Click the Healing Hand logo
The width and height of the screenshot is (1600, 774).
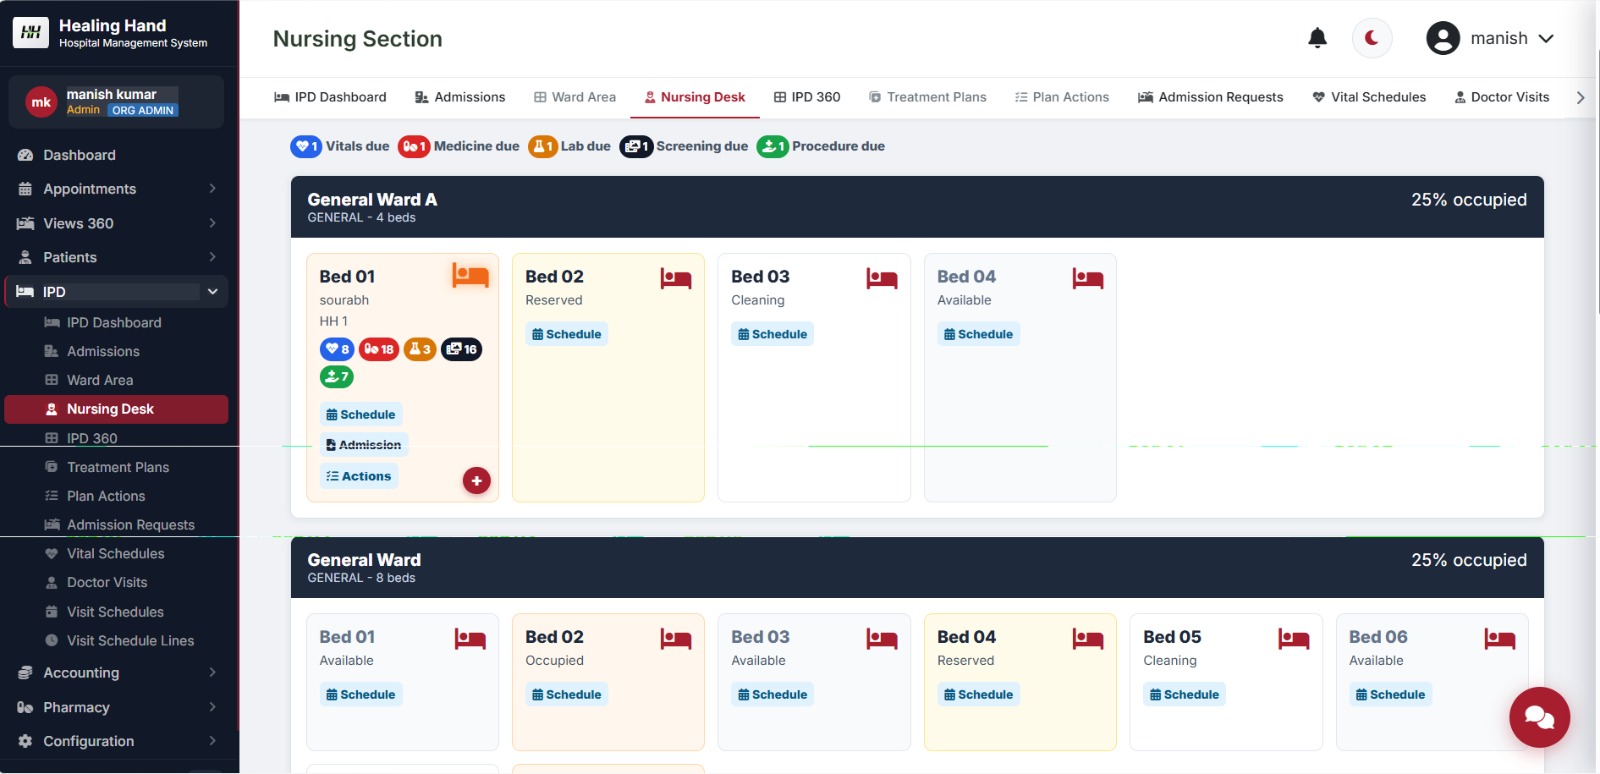click(30, 32)
